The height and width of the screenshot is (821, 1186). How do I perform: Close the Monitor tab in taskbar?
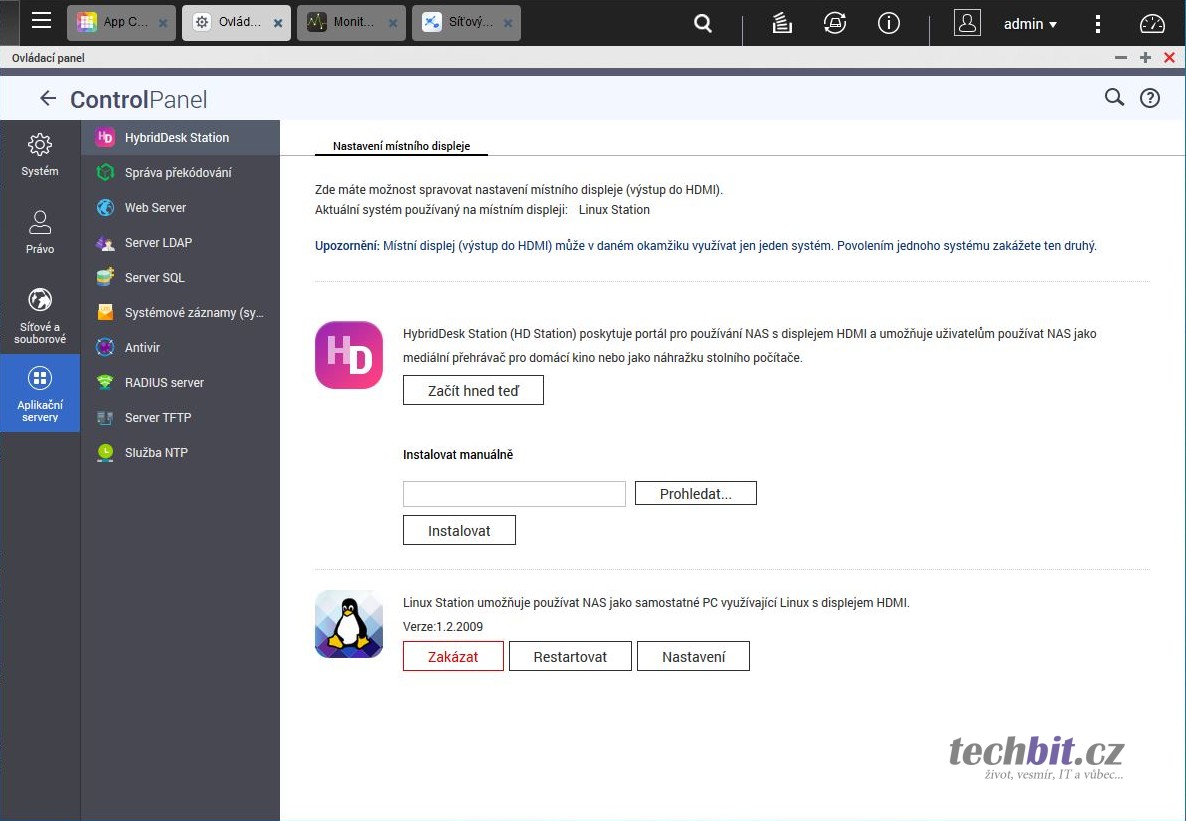[x=394, y=23]
